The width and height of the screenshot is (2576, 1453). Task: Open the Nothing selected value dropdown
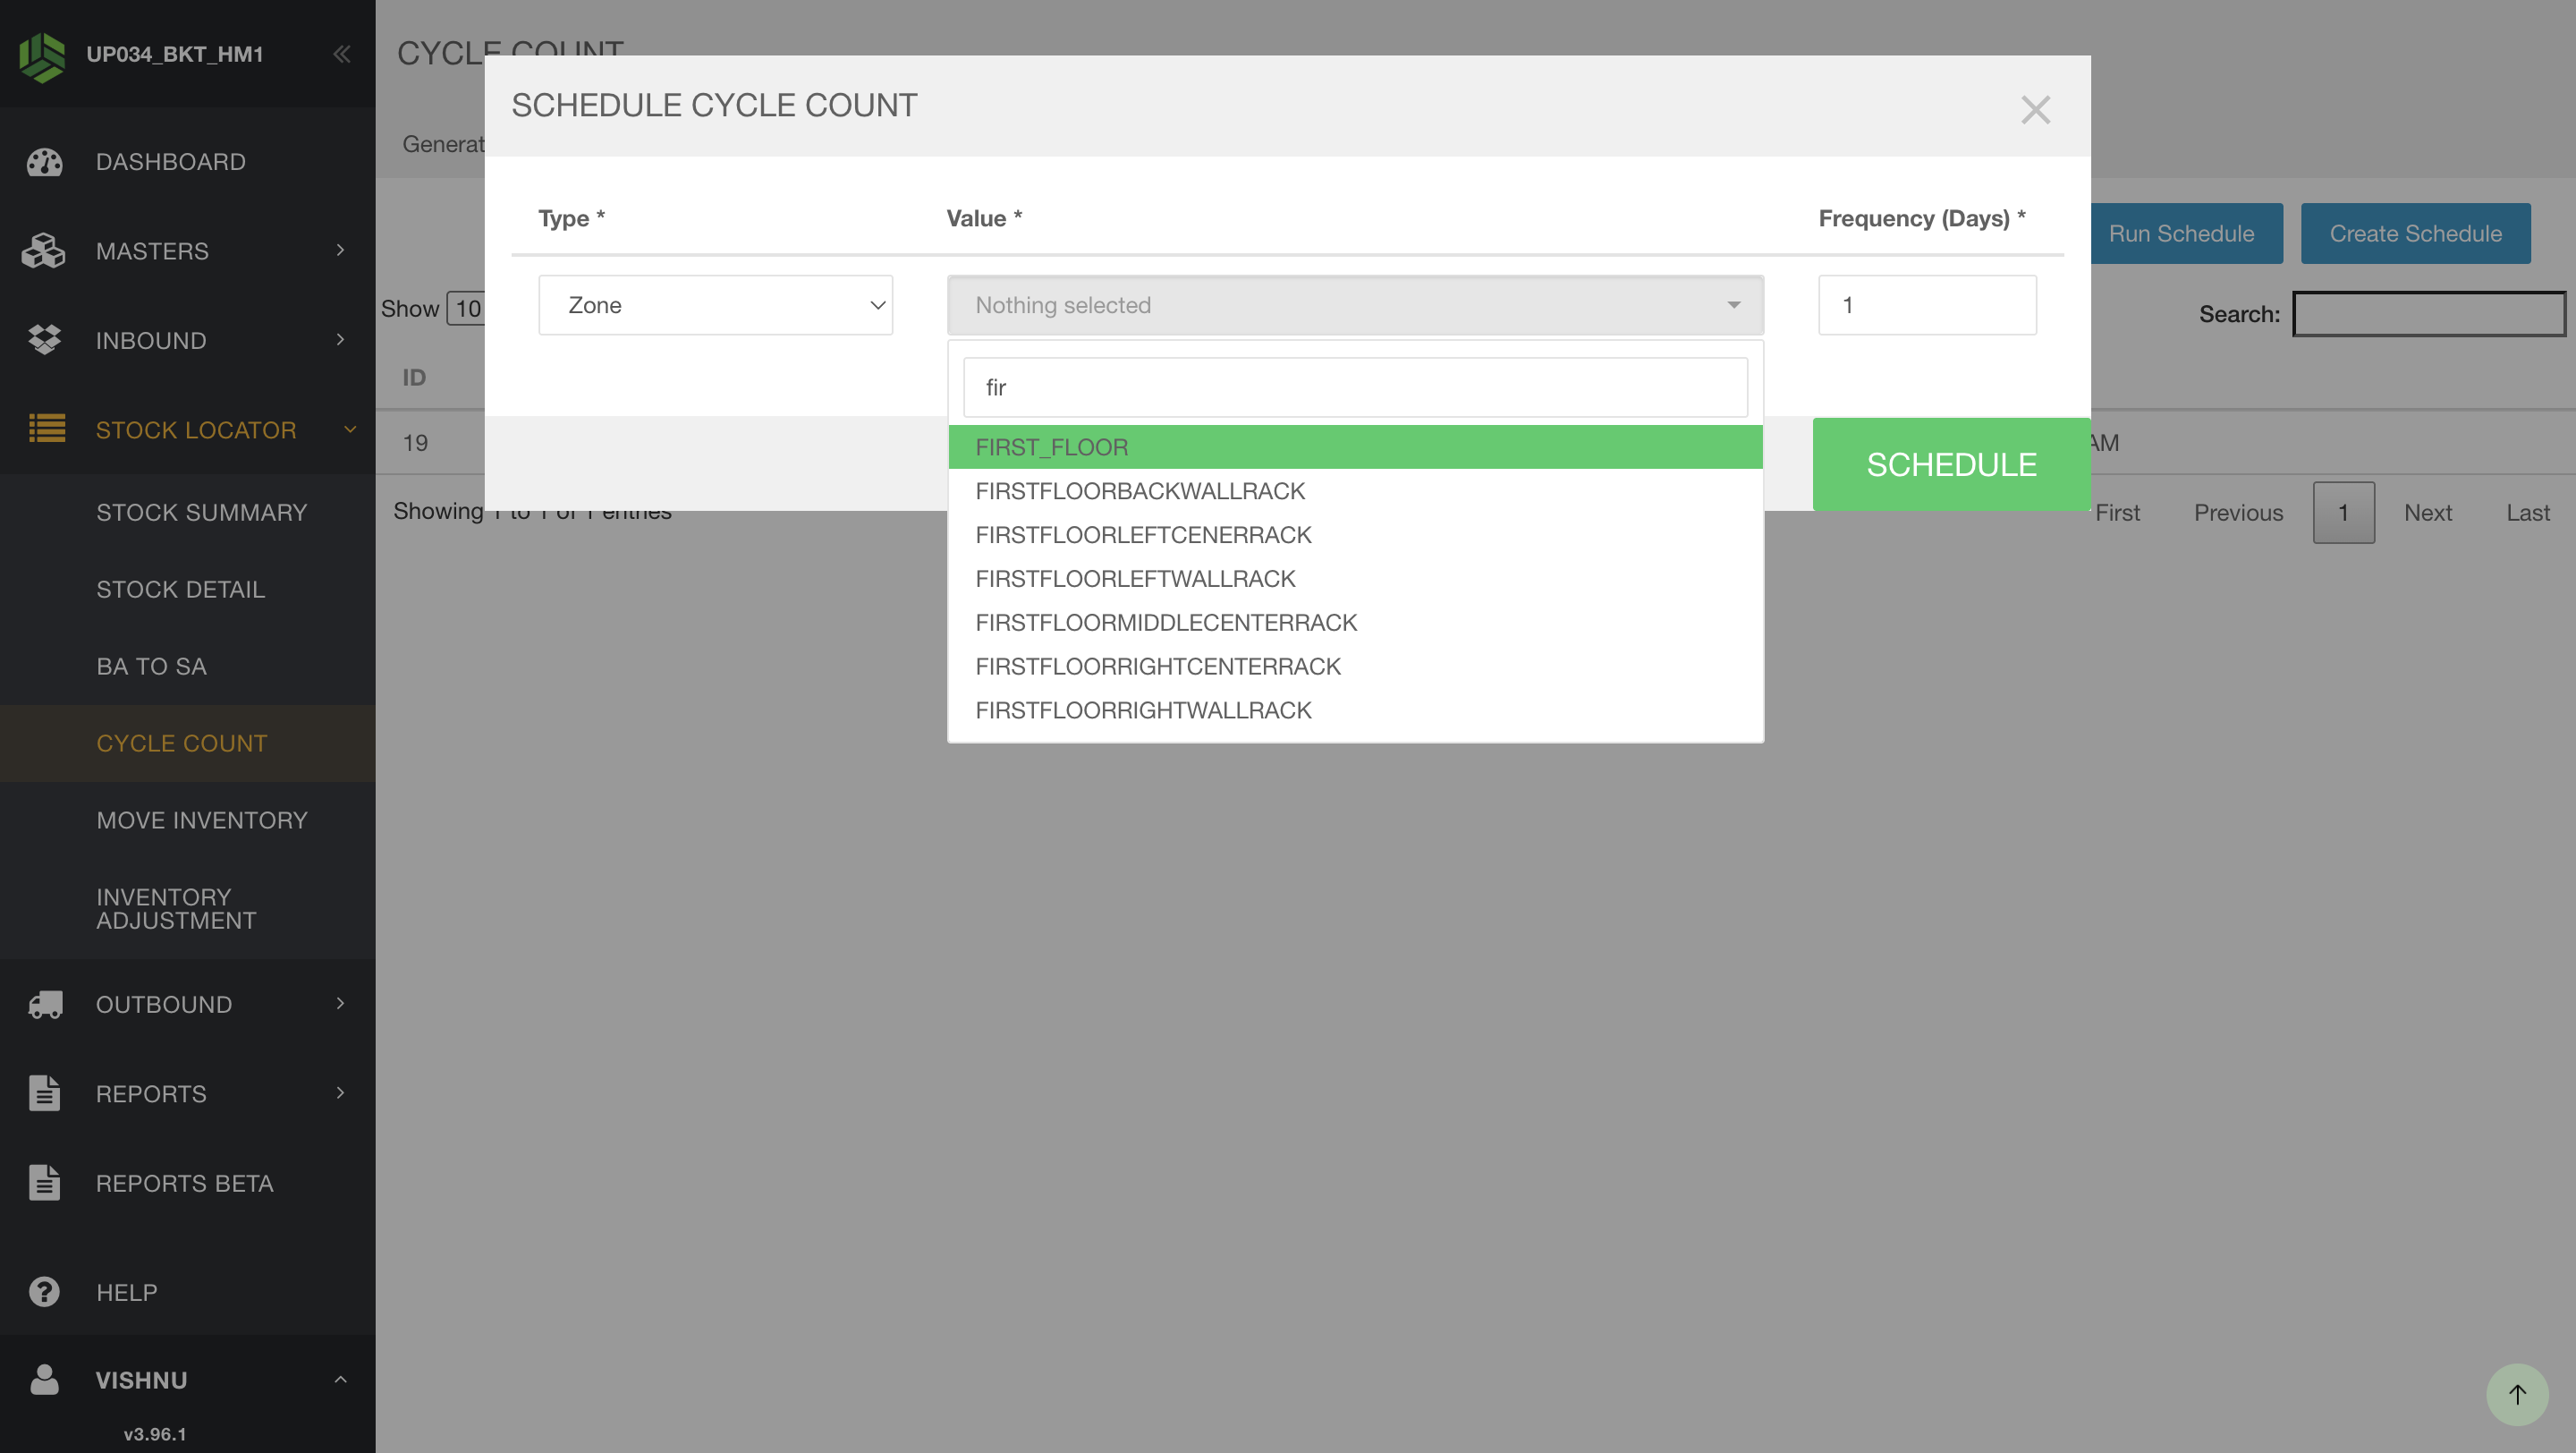pyautogui.click(x=1355, y=305)
